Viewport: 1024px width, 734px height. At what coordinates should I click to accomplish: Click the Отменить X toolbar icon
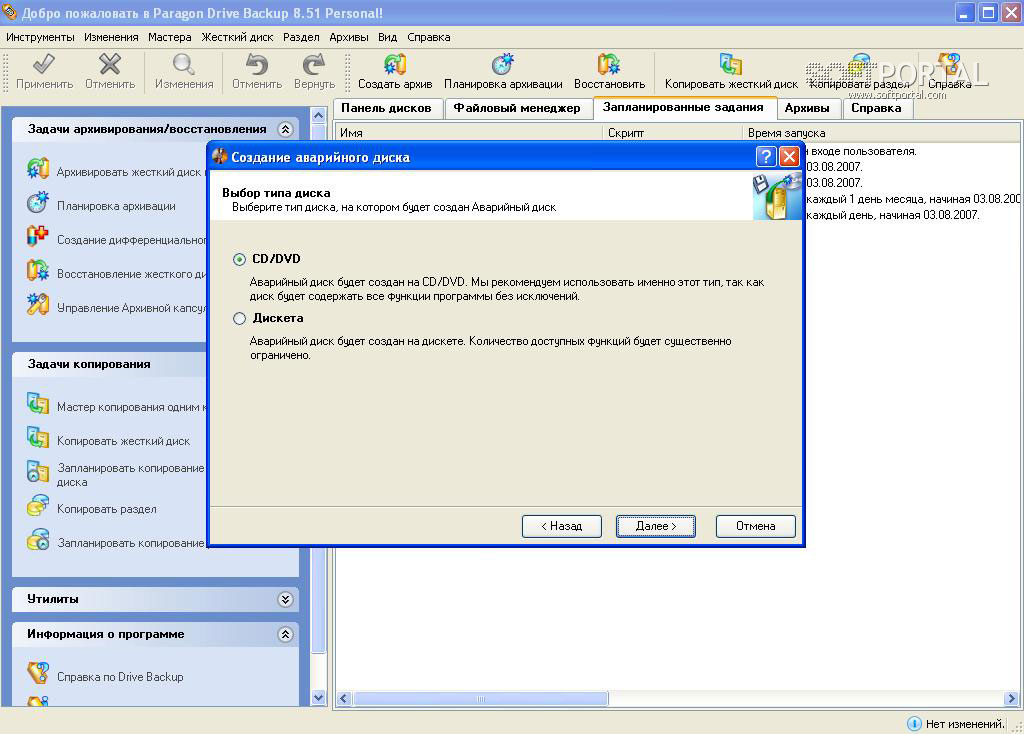pyautogui.click(x=110, y=64)
